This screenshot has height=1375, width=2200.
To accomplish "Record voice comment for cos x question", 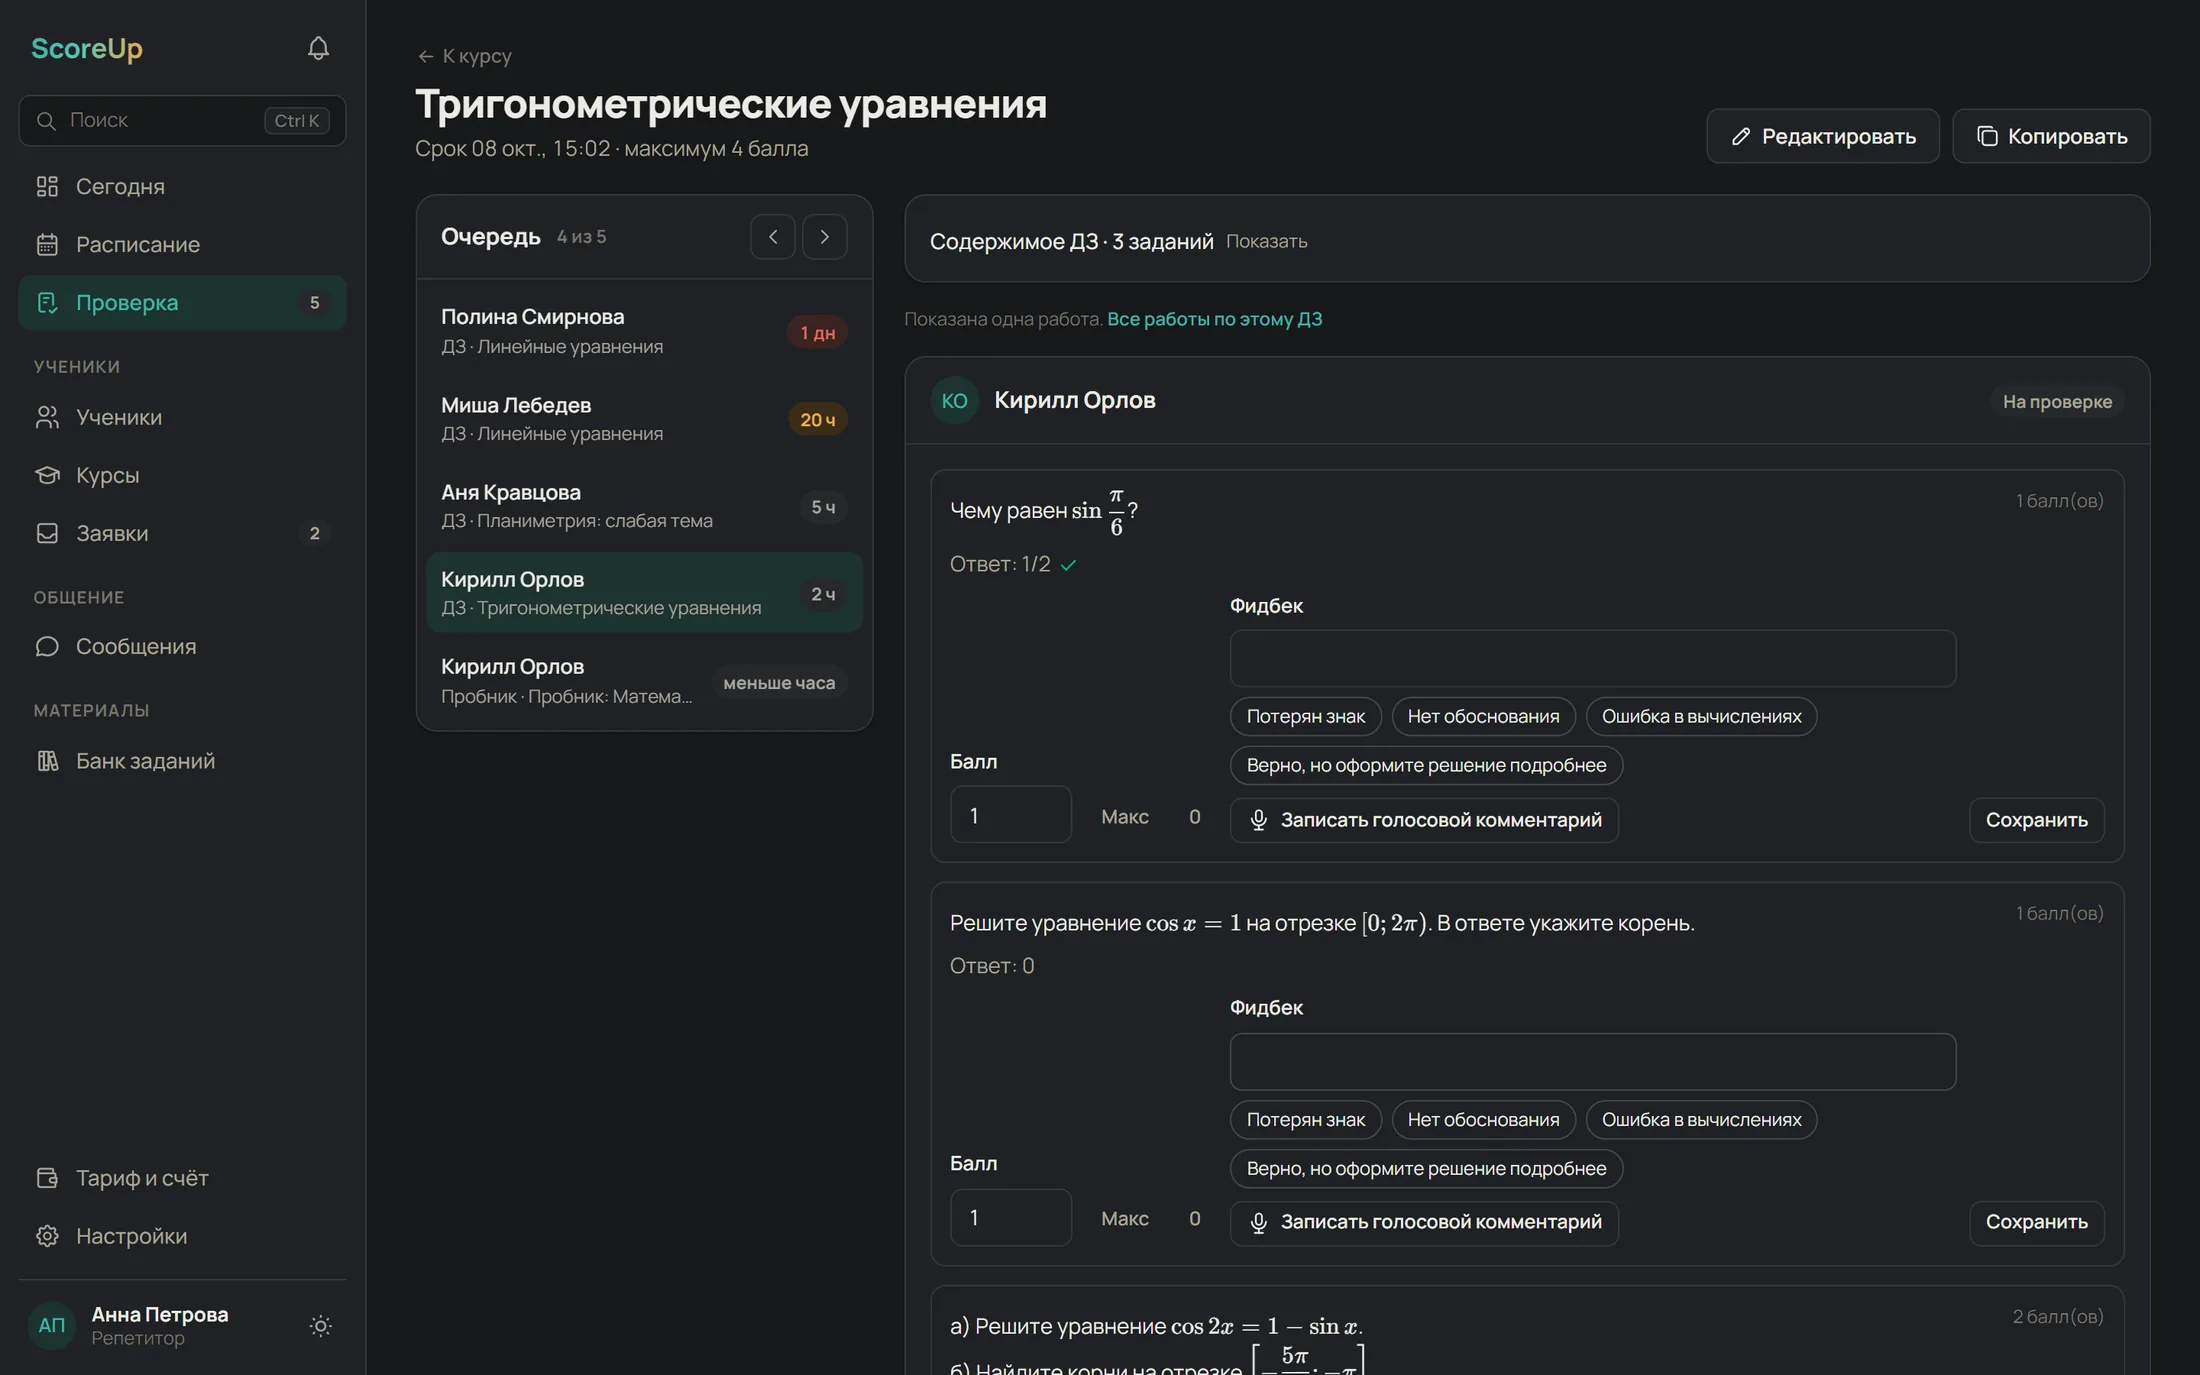I will click(1424, 1222).
